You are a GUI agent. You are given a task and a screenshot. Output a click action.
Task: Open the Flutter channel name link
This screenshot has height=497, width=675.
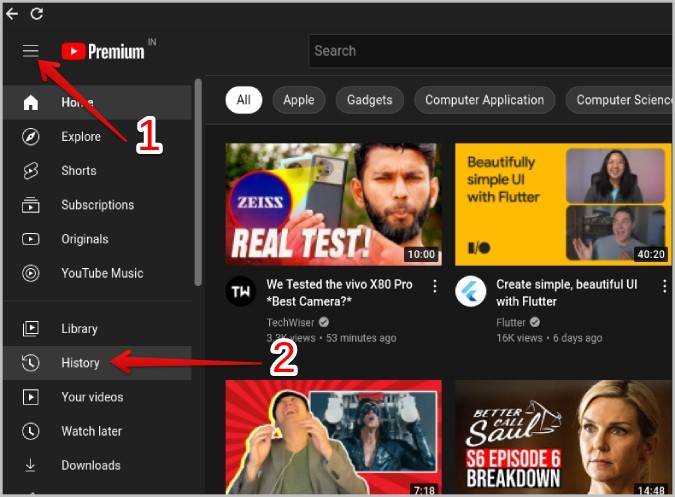tap(511, 322)
